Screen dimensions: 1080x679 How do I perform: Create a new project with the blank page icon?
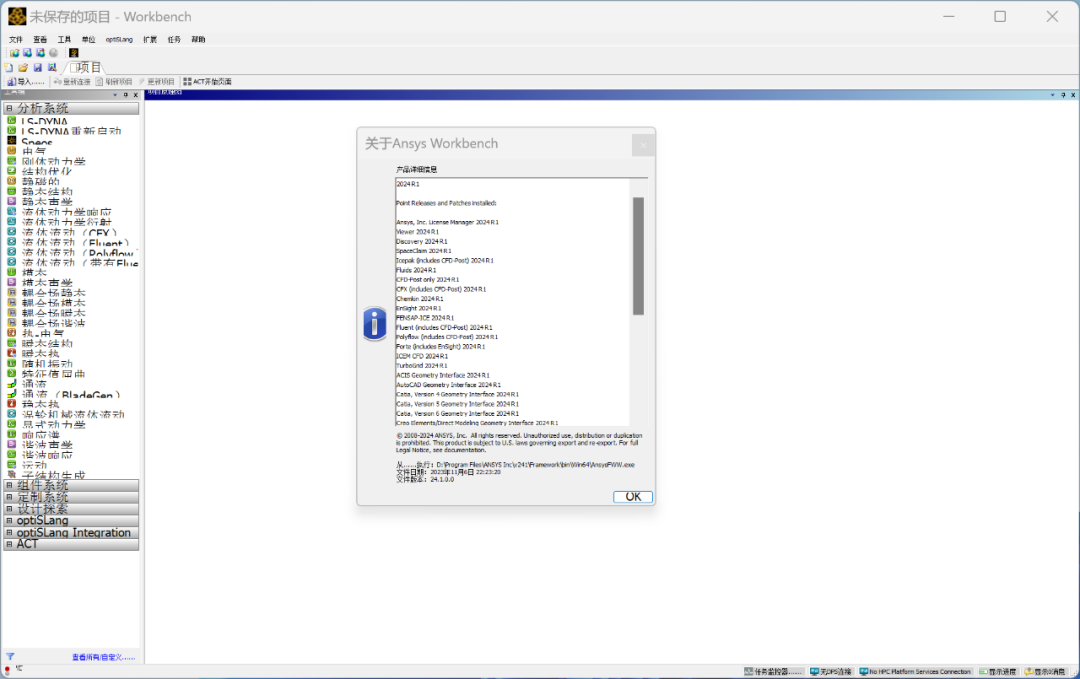click(9, 67)
